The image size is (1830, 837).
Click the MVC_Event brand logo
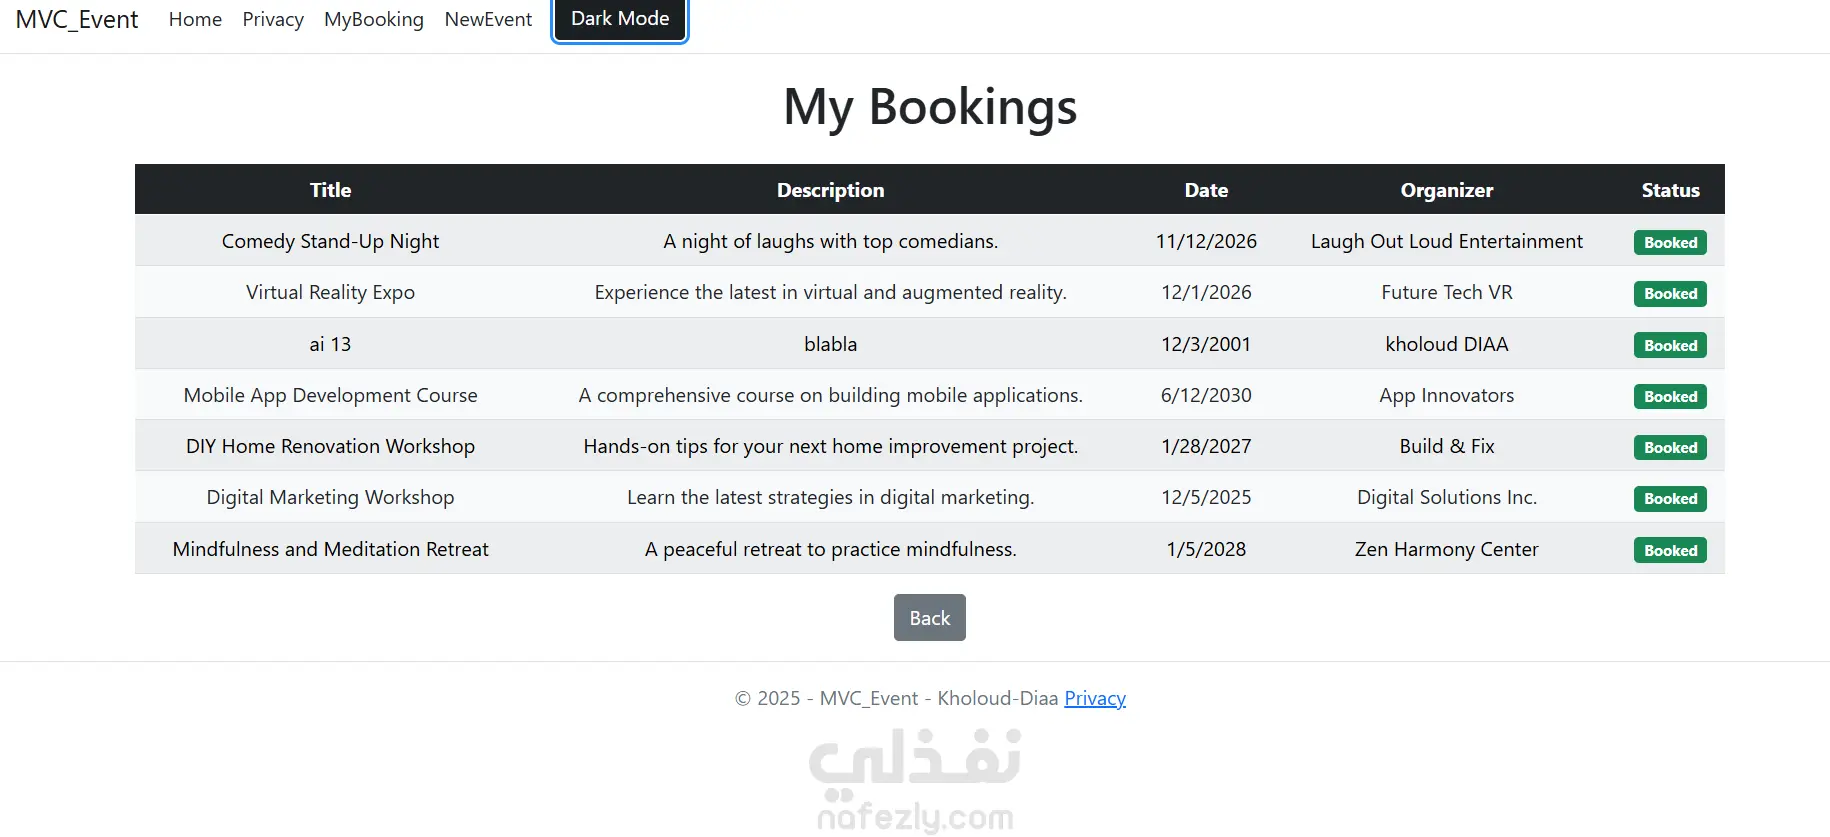click(77, 20)
